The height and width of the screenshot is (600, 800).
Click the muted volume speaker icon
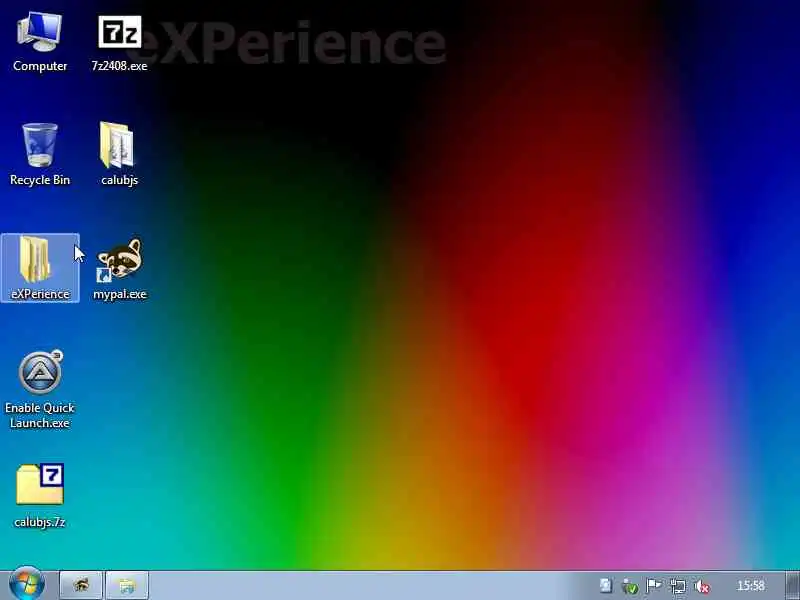703,587
